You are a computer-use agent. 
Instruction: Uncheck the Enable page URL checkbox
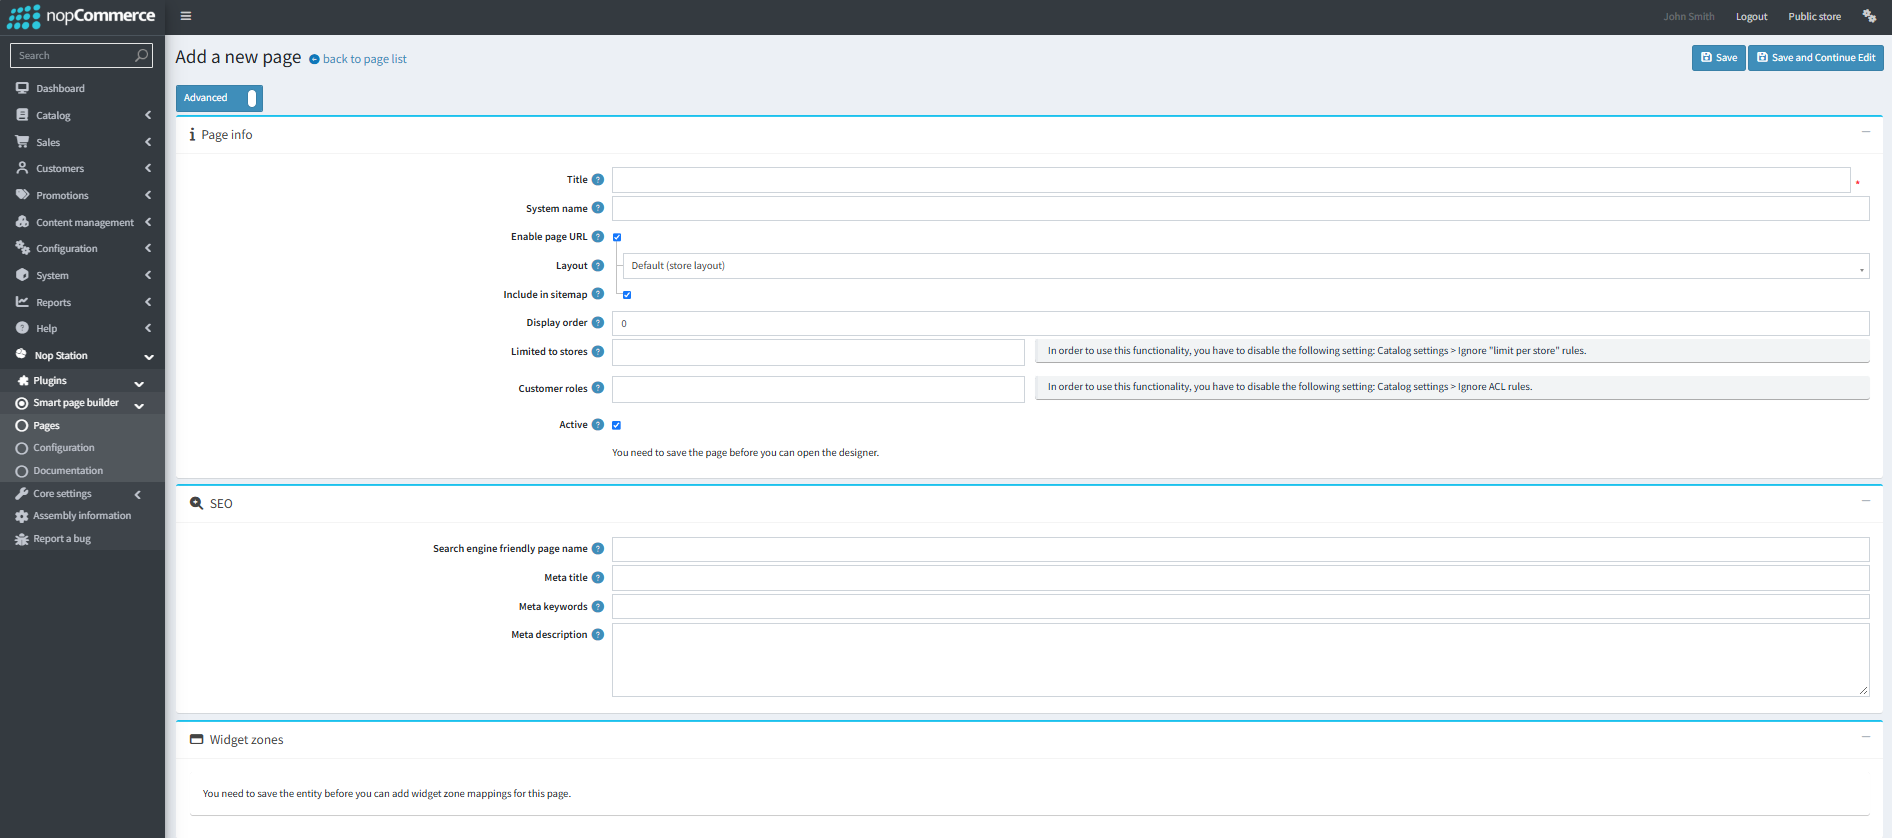click(617, 237)
